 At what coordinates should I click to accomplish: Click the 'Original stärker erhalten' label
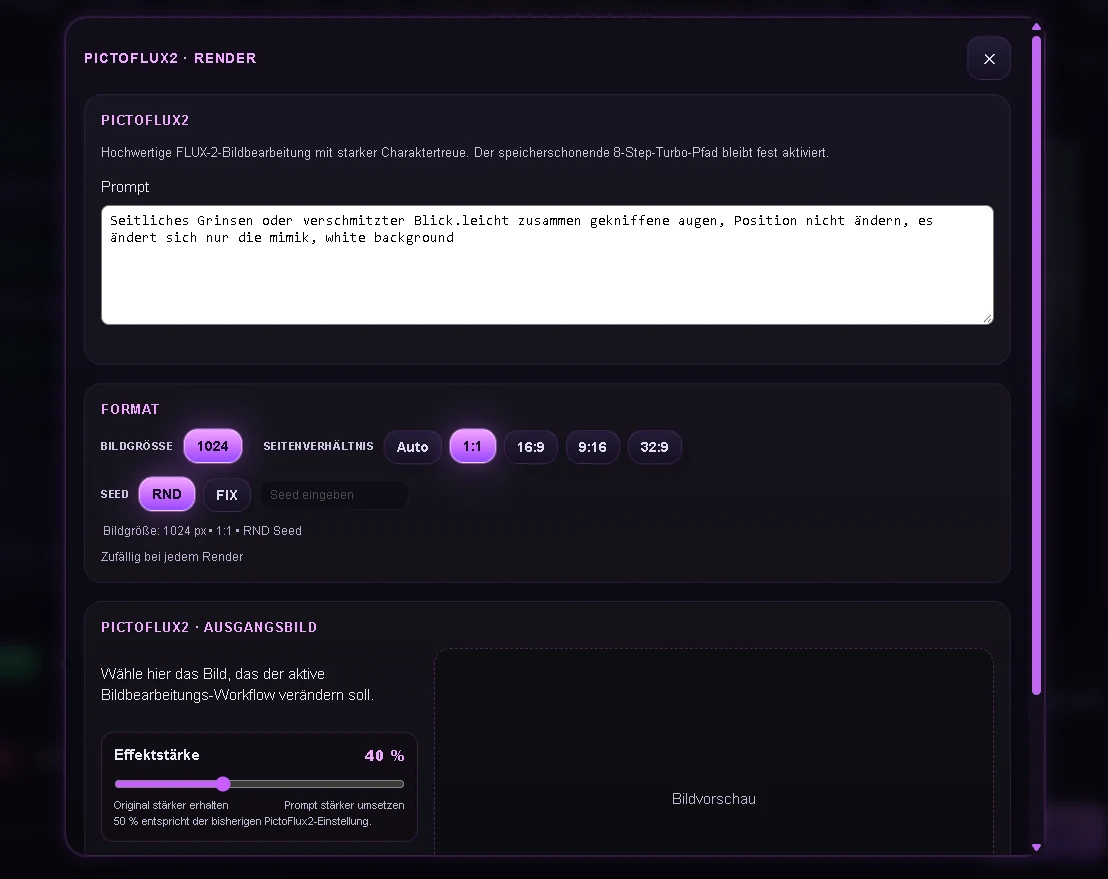[x=171, y=806]
